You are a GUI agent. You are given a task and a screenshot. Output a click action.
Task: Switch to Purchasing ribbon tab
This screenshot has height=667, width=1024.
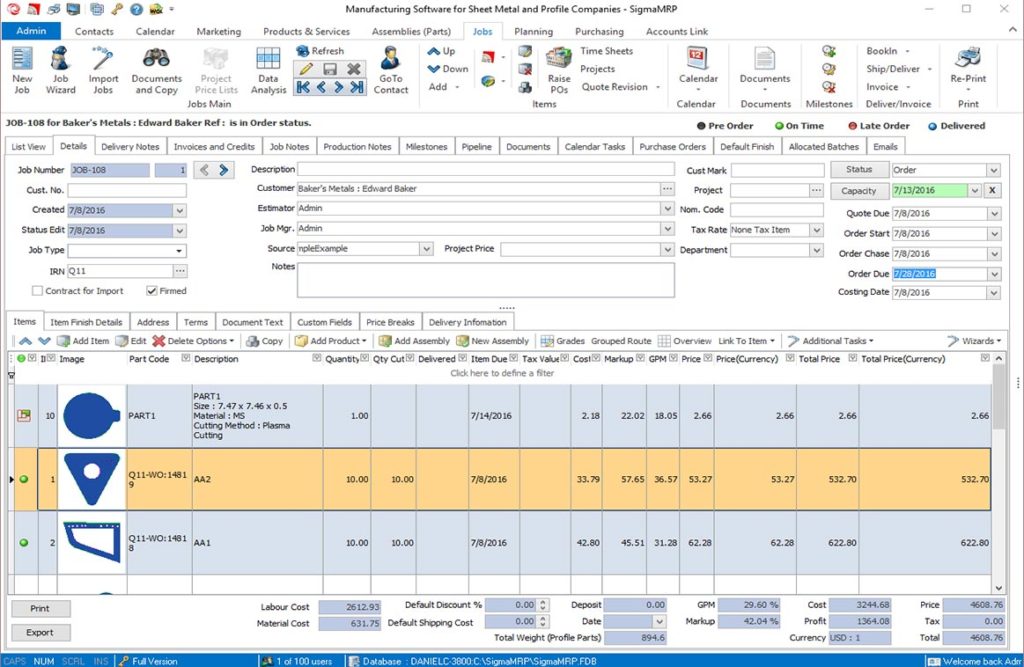(599, 31)
